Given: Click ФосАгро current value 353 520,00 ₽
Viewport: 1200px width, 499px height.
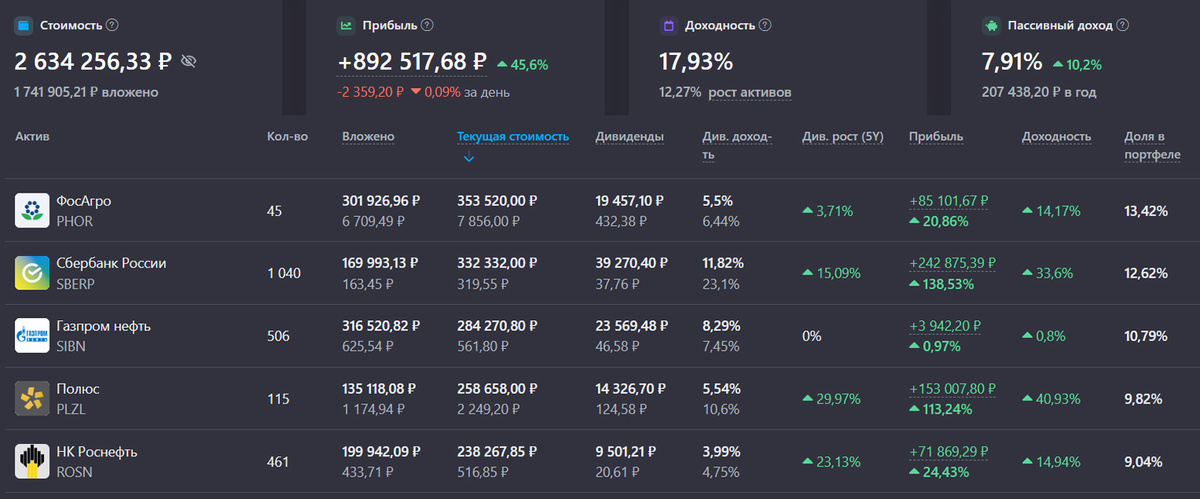Looking at the screenshot, I should pos(498,200).
